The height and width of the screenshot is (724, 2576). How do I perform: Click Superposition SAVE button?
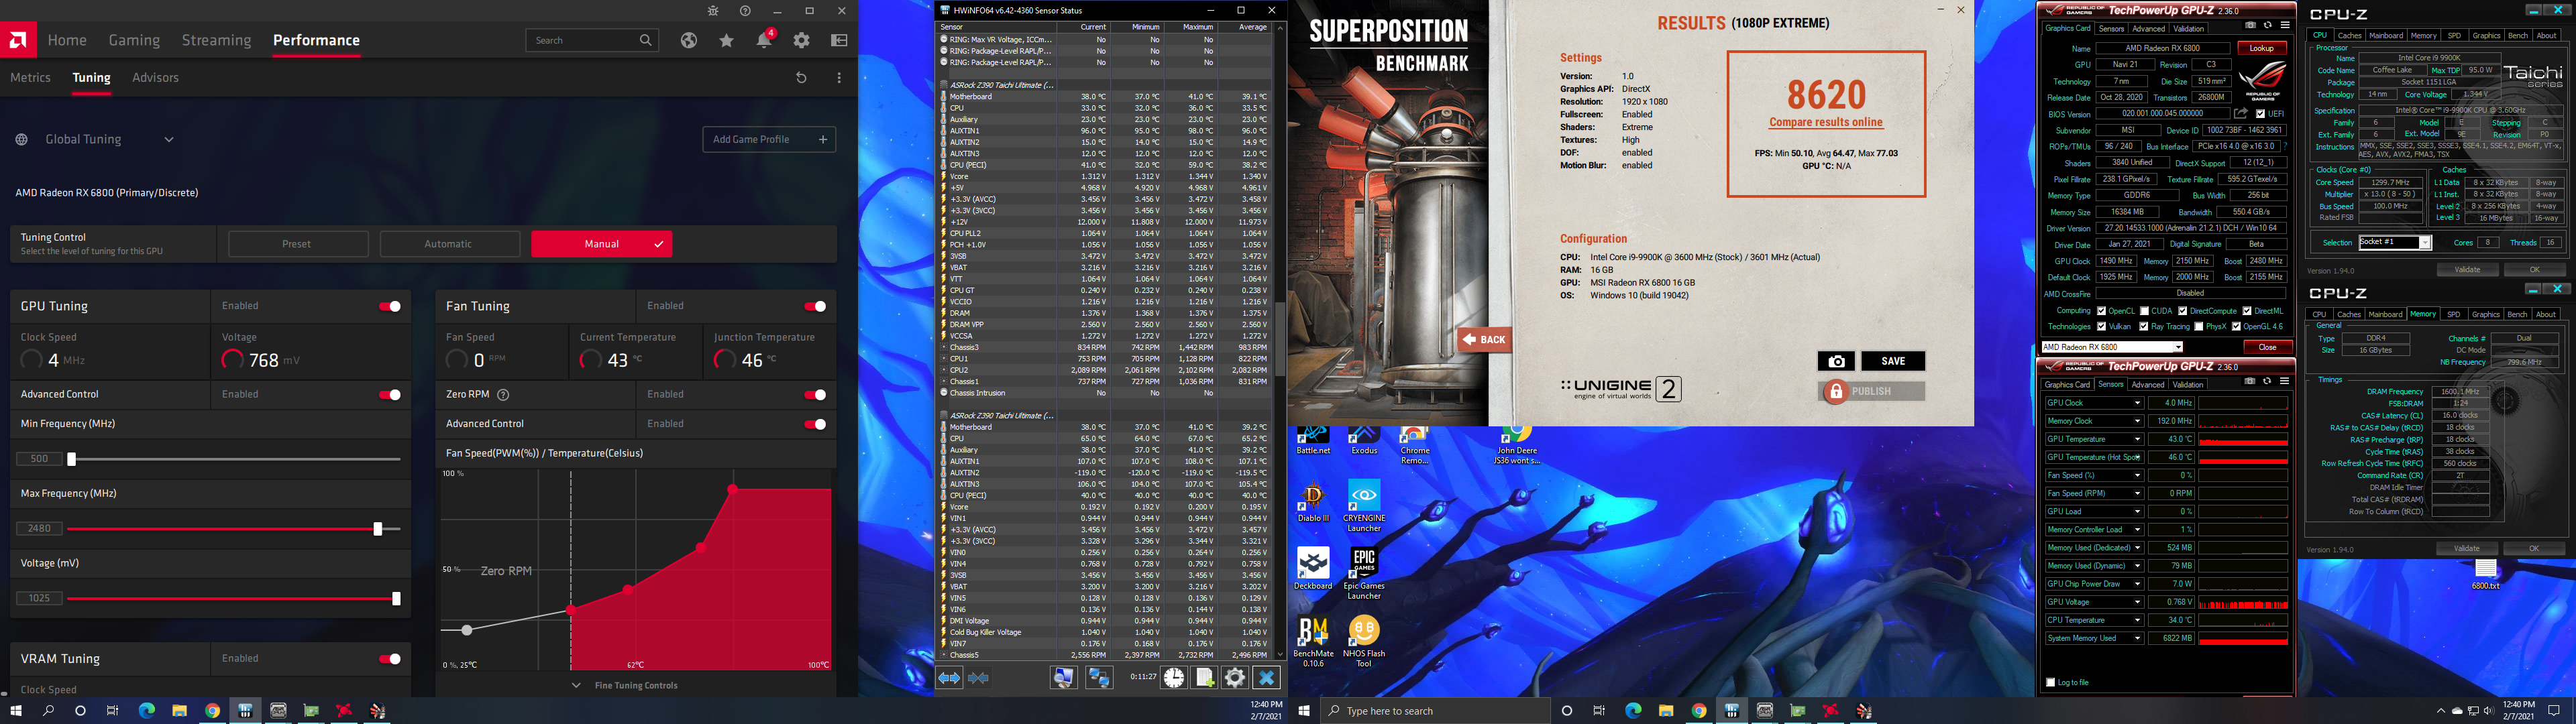(1893, 361)
